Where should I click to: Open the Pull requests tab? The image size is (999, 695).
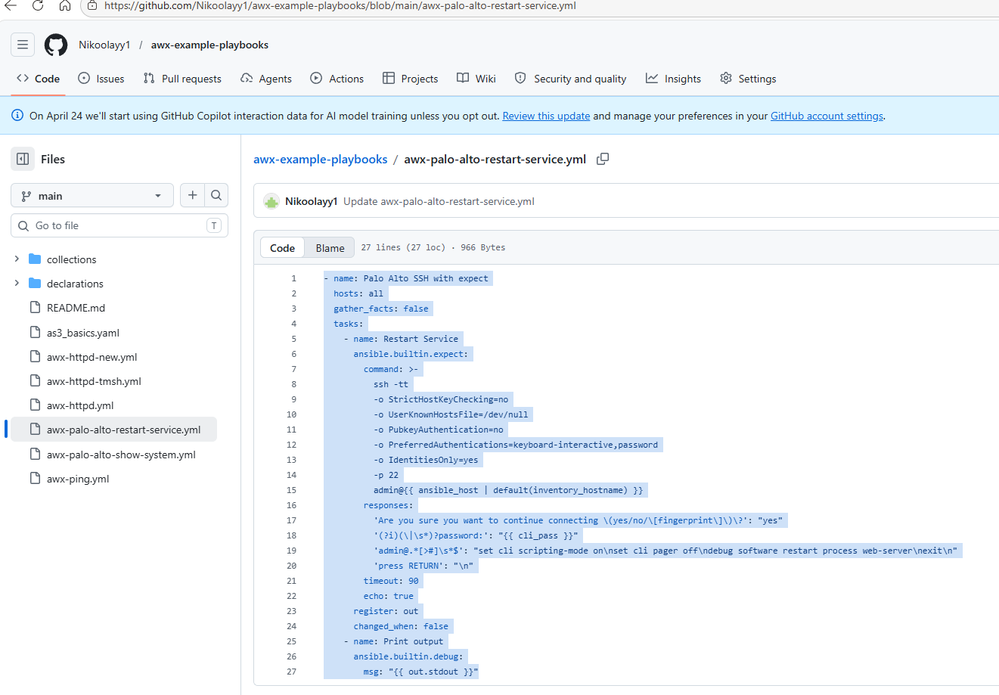(x=183, y=78)
